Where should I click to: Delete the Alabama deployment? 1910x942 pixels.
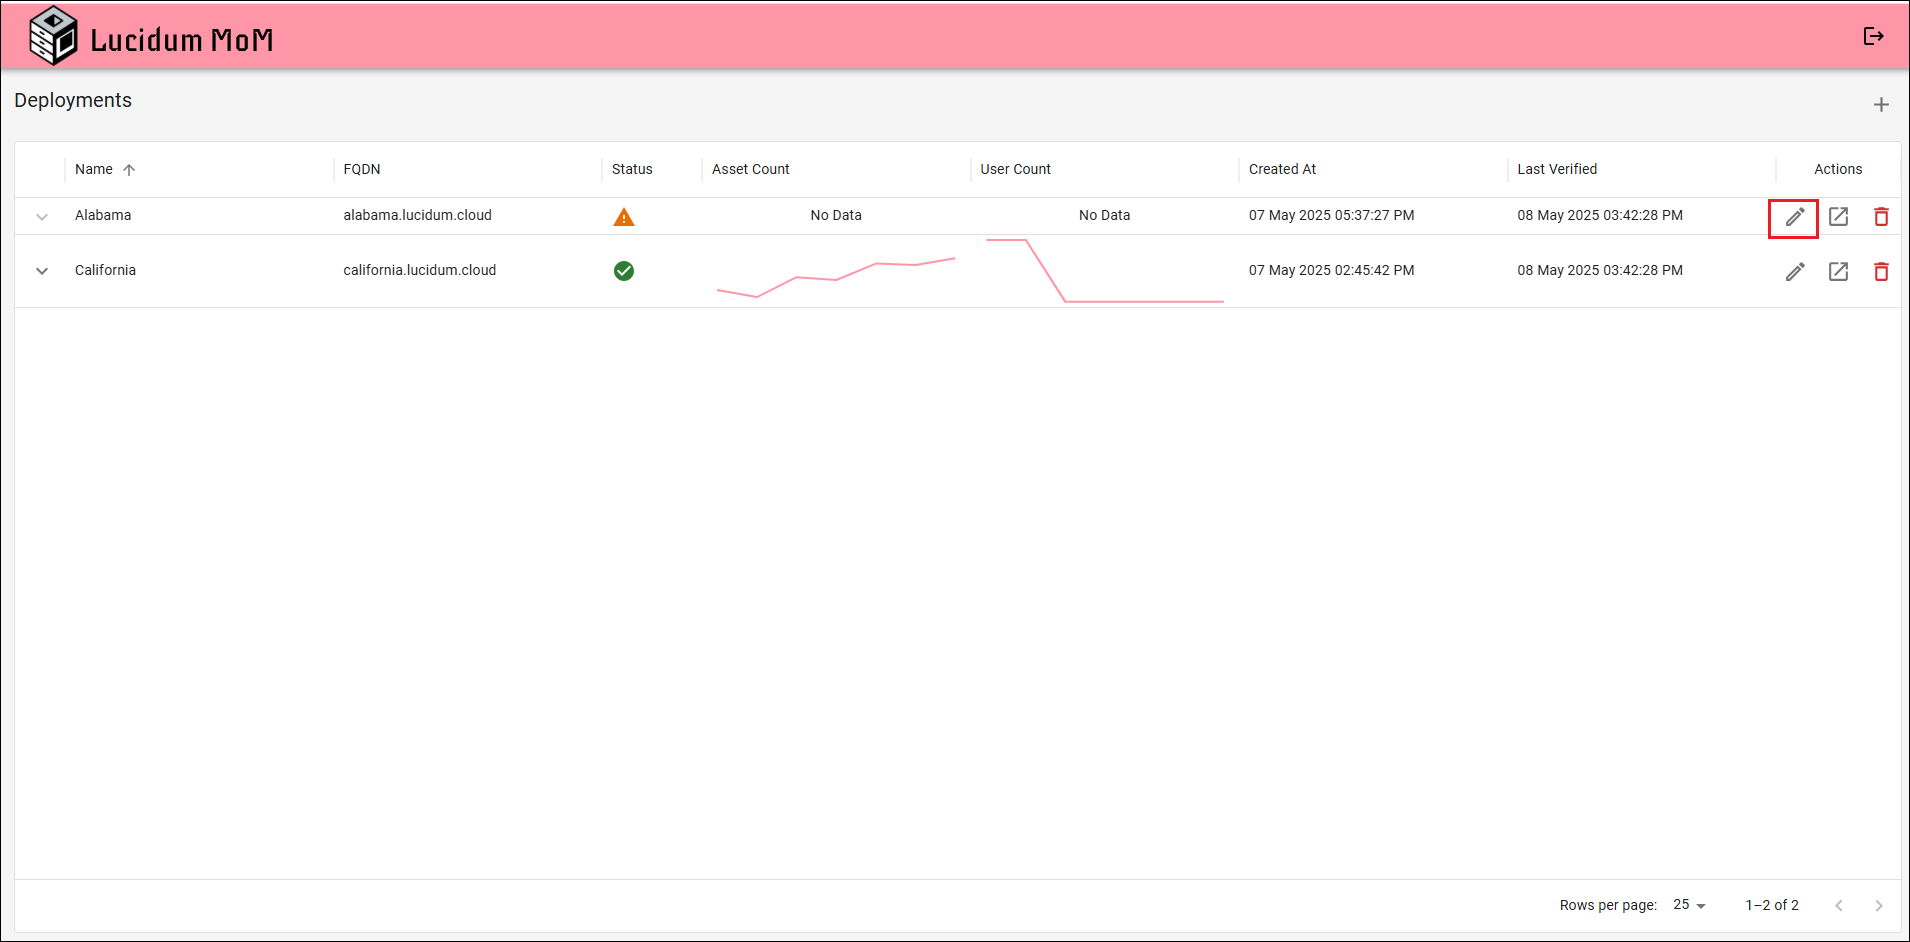coord(1880,217)
